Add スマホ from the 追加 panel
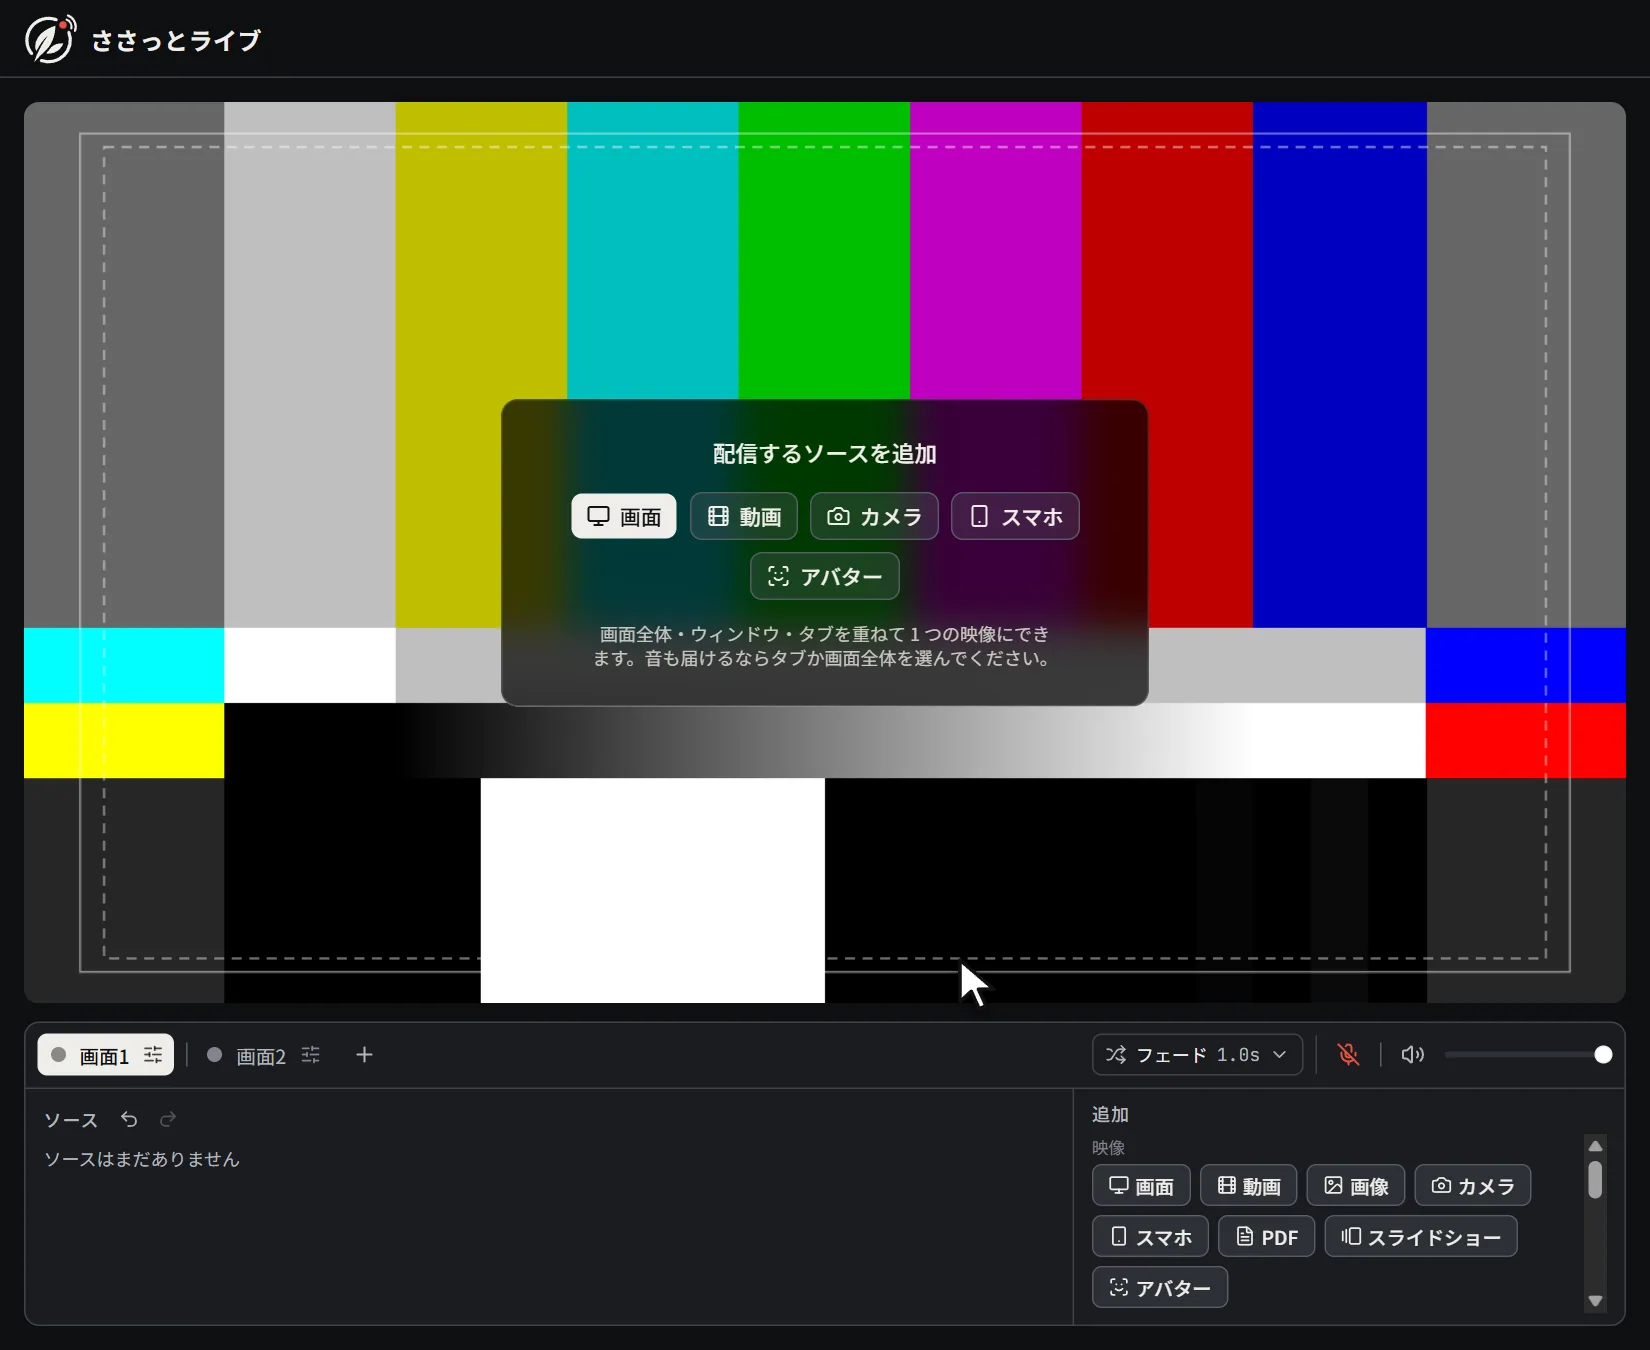 (x=1150, y=1237)
